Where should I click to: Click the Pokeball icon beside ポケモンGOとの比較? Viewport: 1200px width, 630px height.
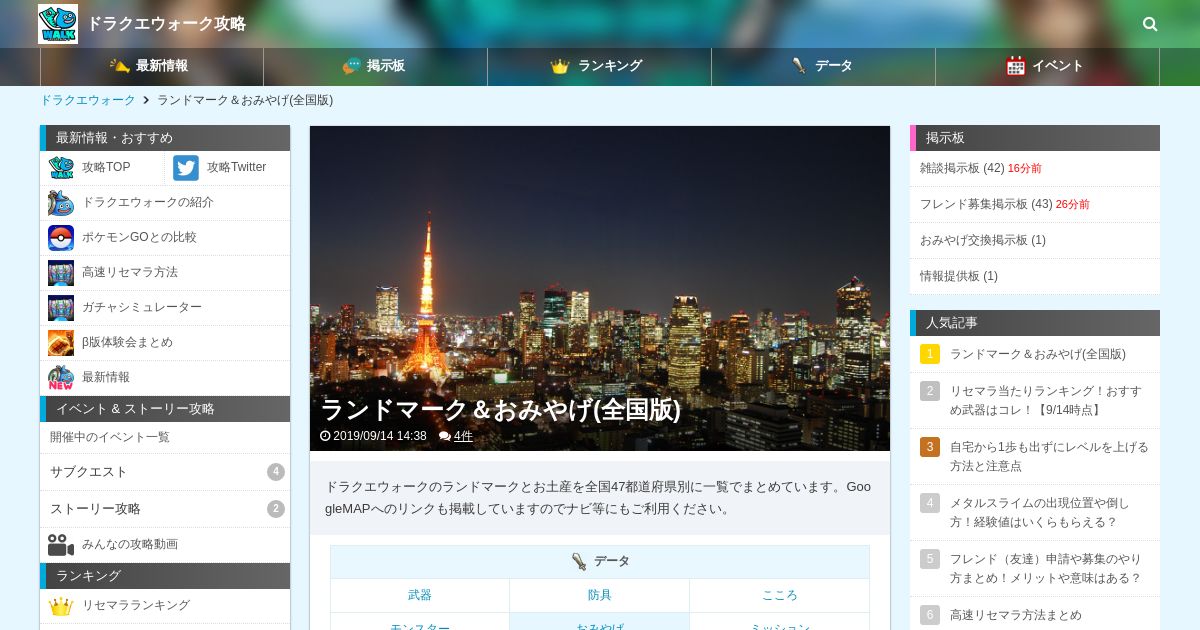click(61, 238)
